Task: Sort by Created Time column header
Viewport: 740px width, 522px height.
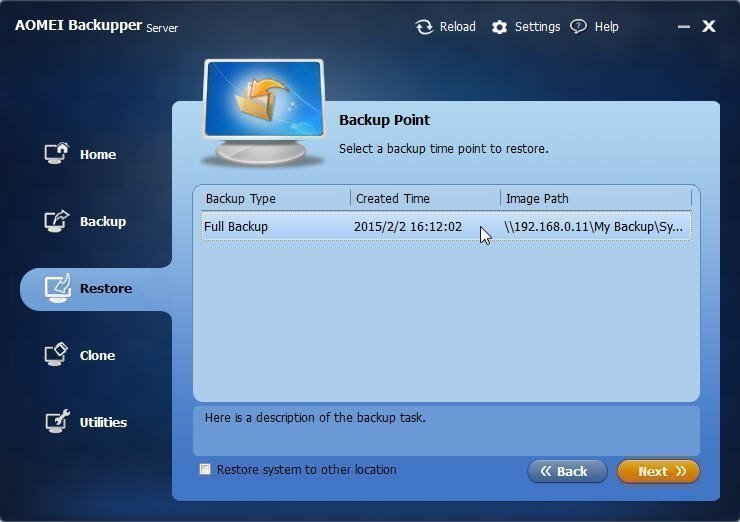Action: pyautogui.click(x=425, y=199)
